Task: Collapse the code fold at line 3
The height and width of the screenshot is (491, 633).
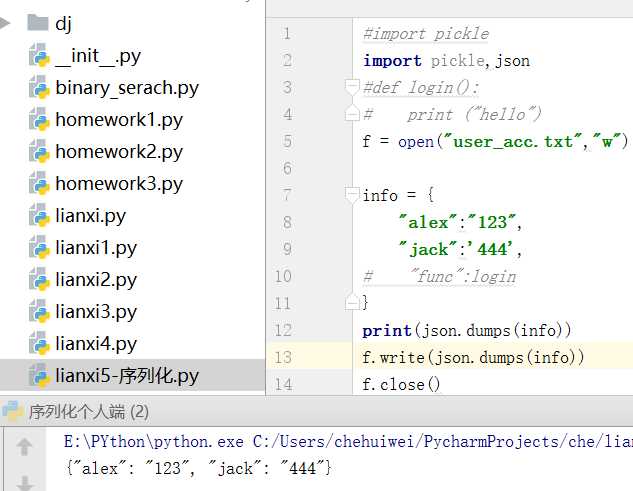Action: coord(352,87)
